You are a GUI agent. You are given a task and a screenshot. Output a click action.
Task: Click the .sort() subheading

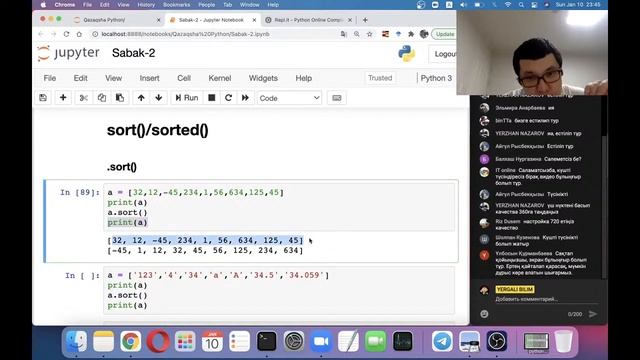pos(122,167)
